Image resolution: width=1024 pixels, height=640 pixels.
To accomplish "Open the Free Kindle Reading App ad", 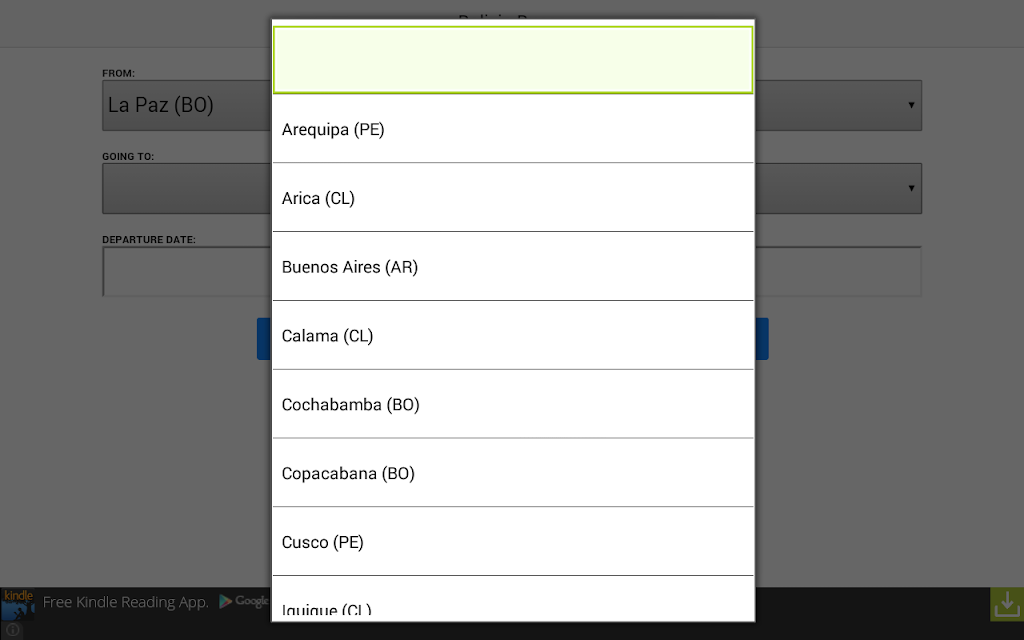I will tap(125, 602).
